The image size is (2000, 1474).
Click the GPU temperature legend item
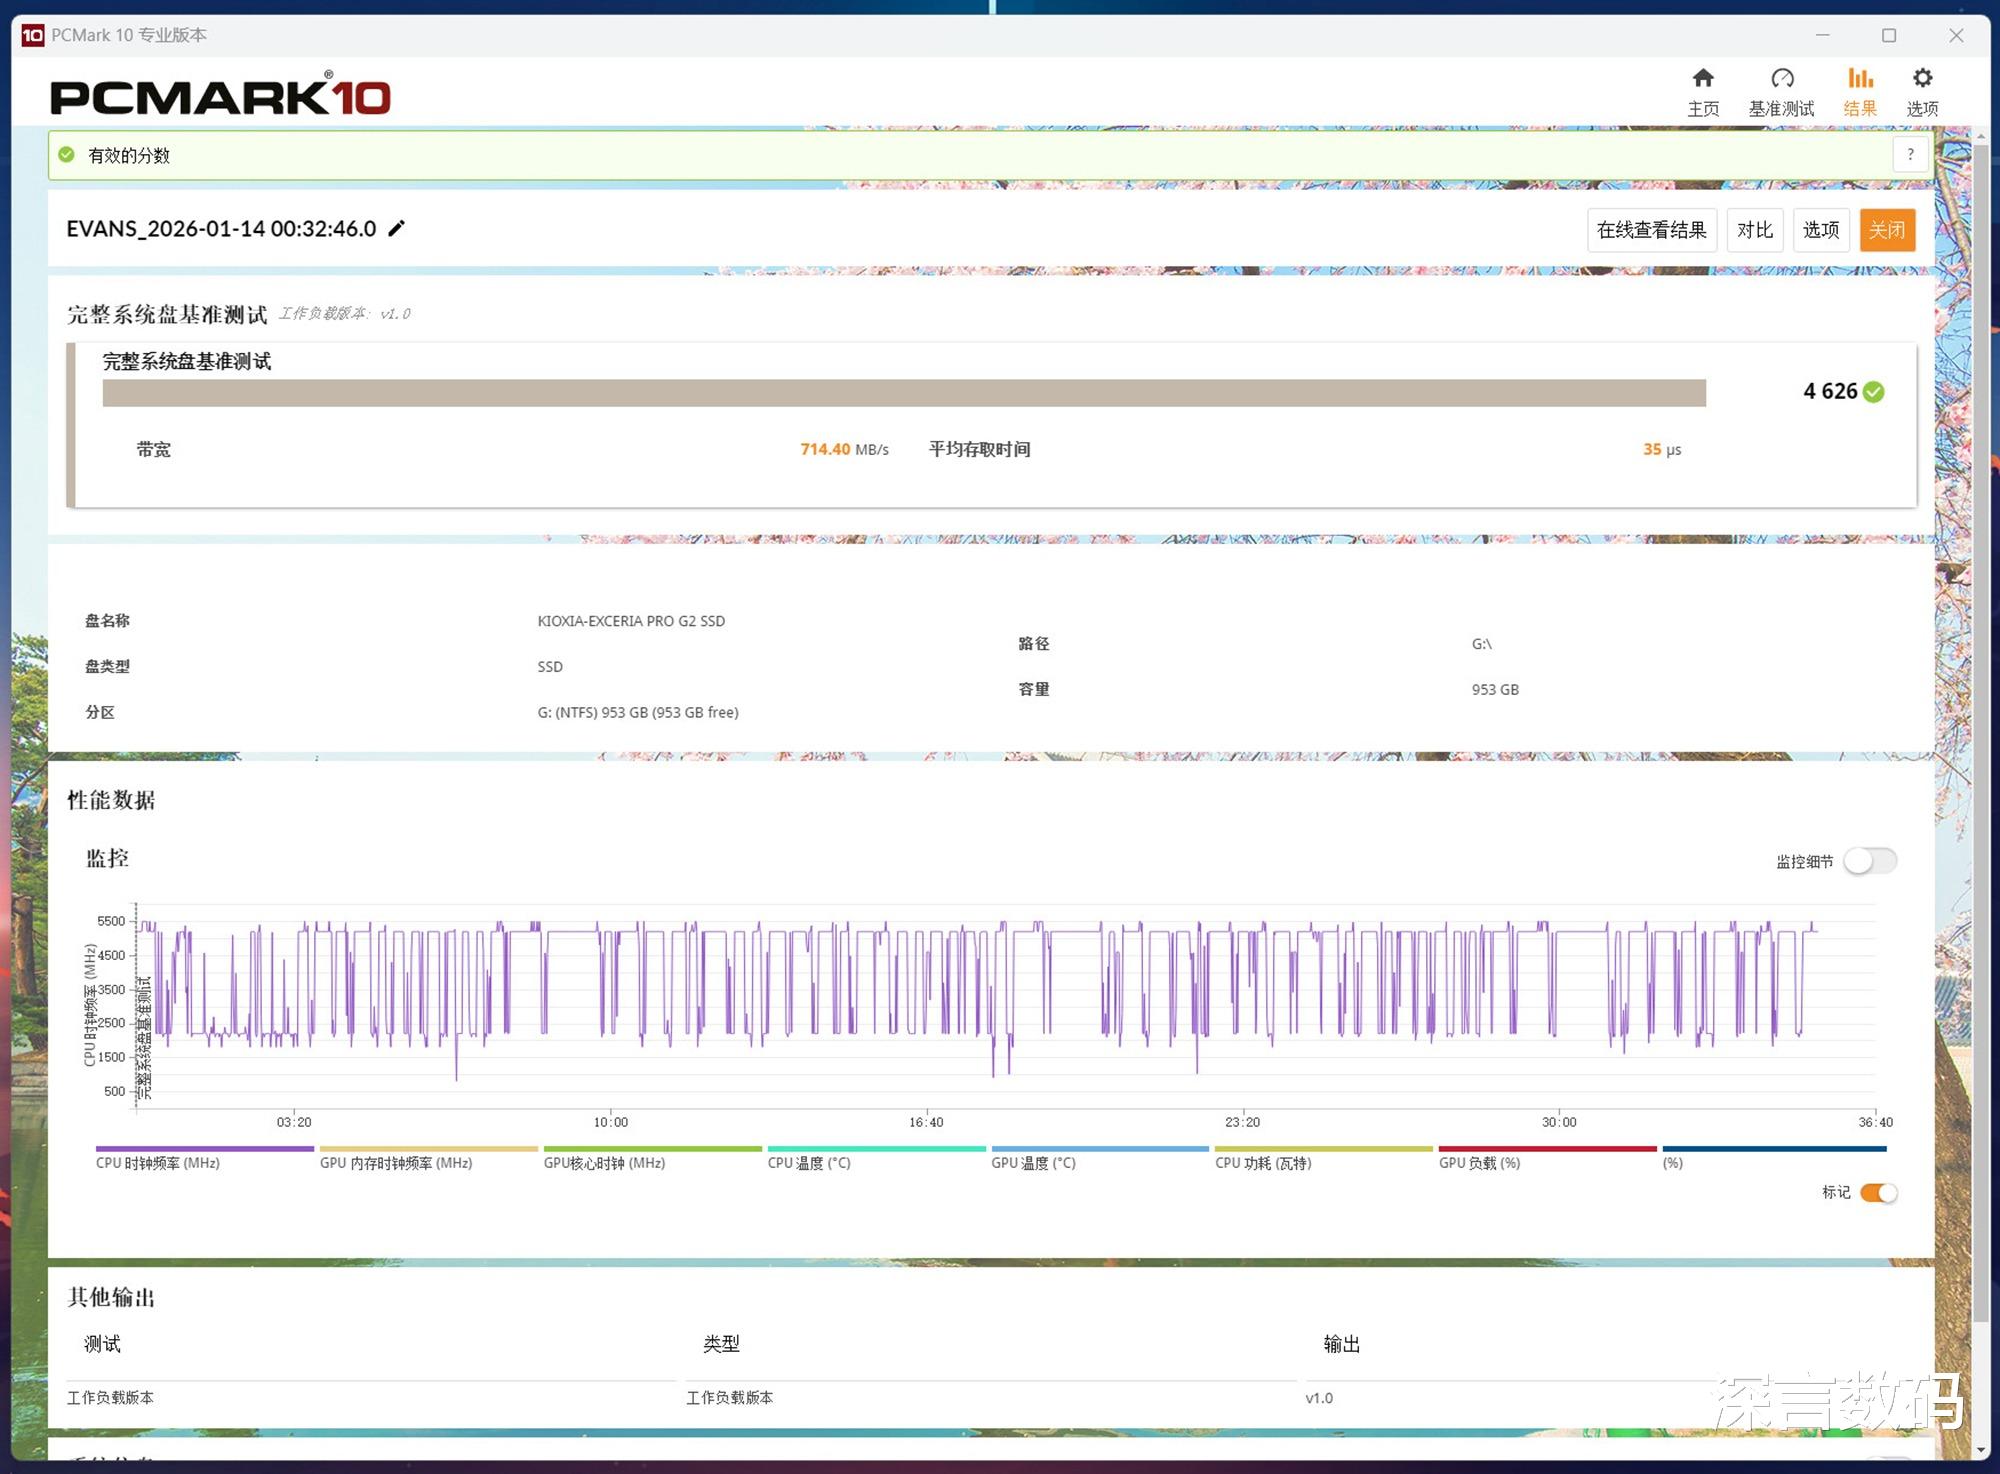1033,1163
